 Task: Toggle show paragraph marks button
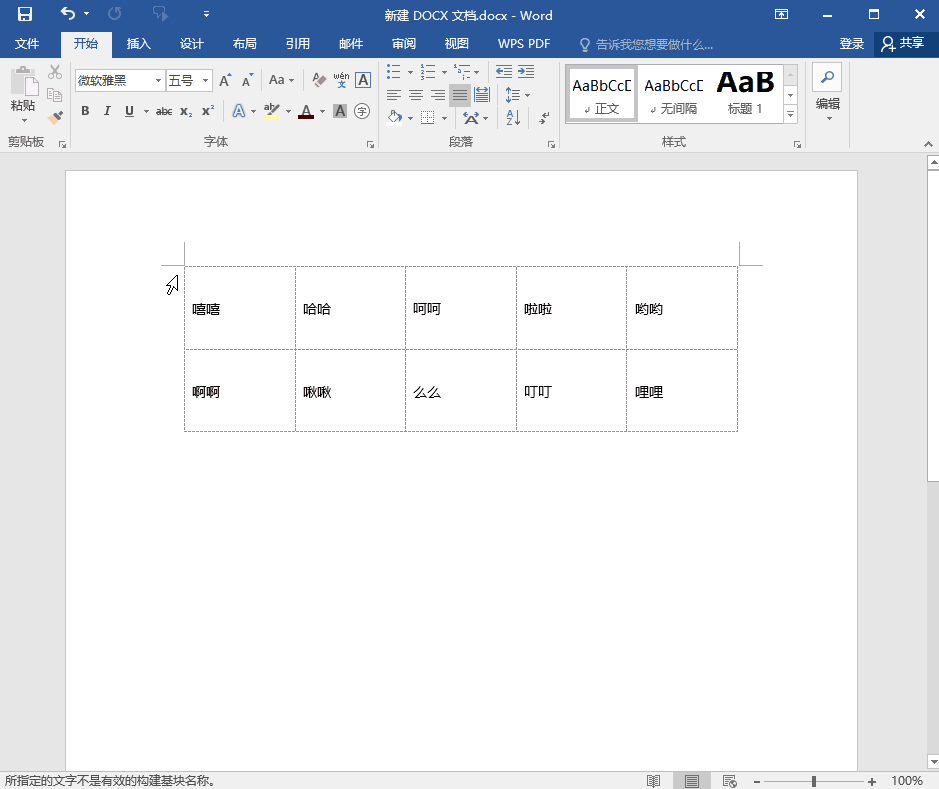[x=543, y=117]
